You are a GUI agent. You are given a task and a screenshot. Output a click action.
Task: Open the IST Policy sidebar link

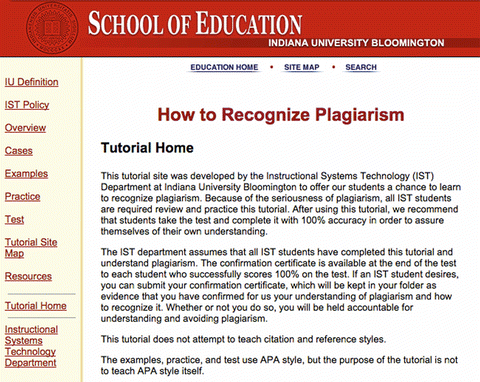pyautogui.click(x=27, y=105)
